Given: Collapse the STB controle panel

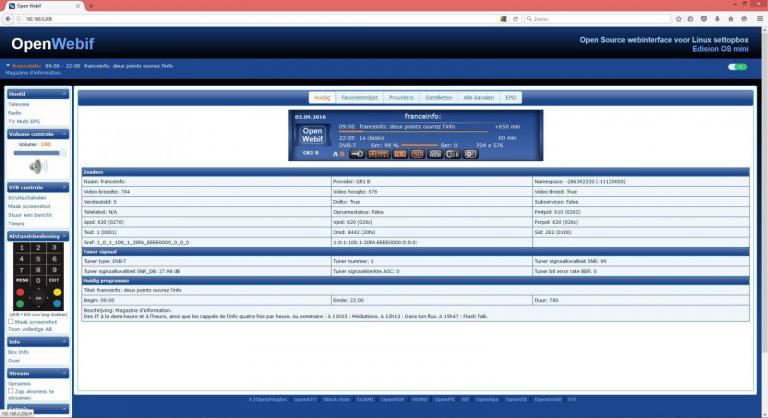Looking at the screenshot, I should (65, 187).
